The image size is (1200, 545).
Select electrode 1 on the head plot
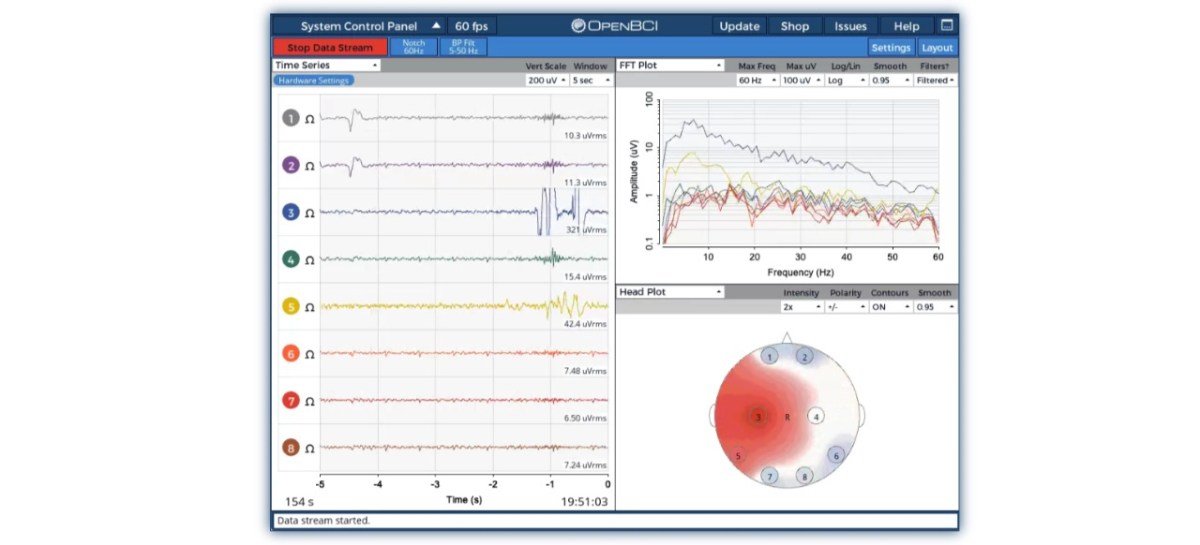coord(769,356)
